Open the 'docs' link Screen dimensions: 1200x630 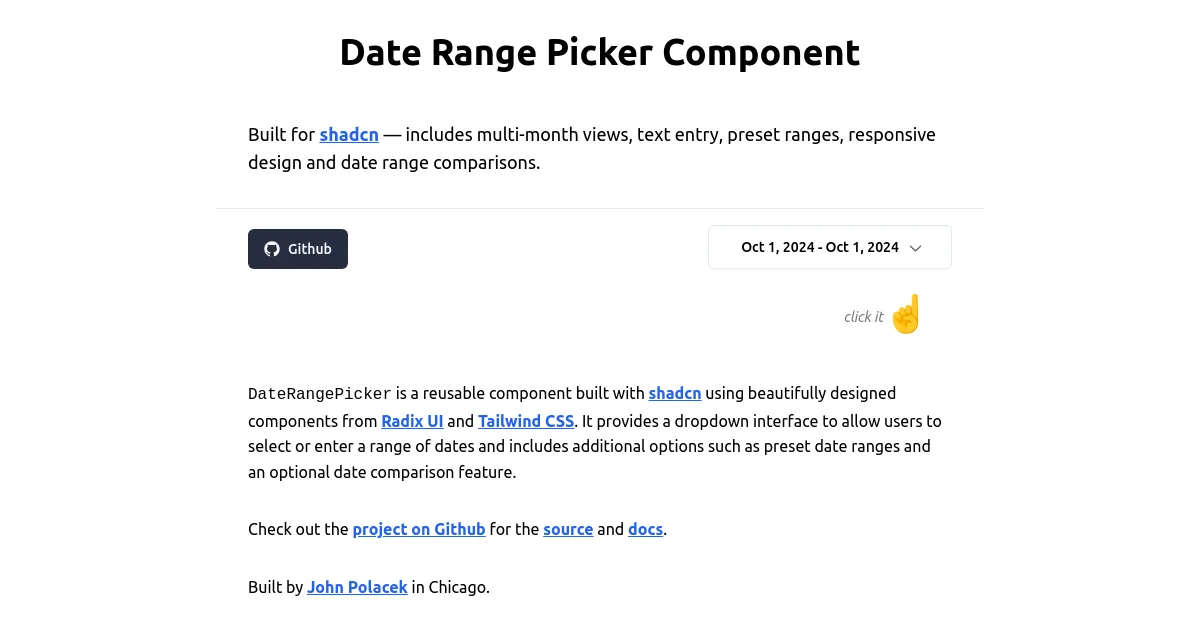click(645, 529)
